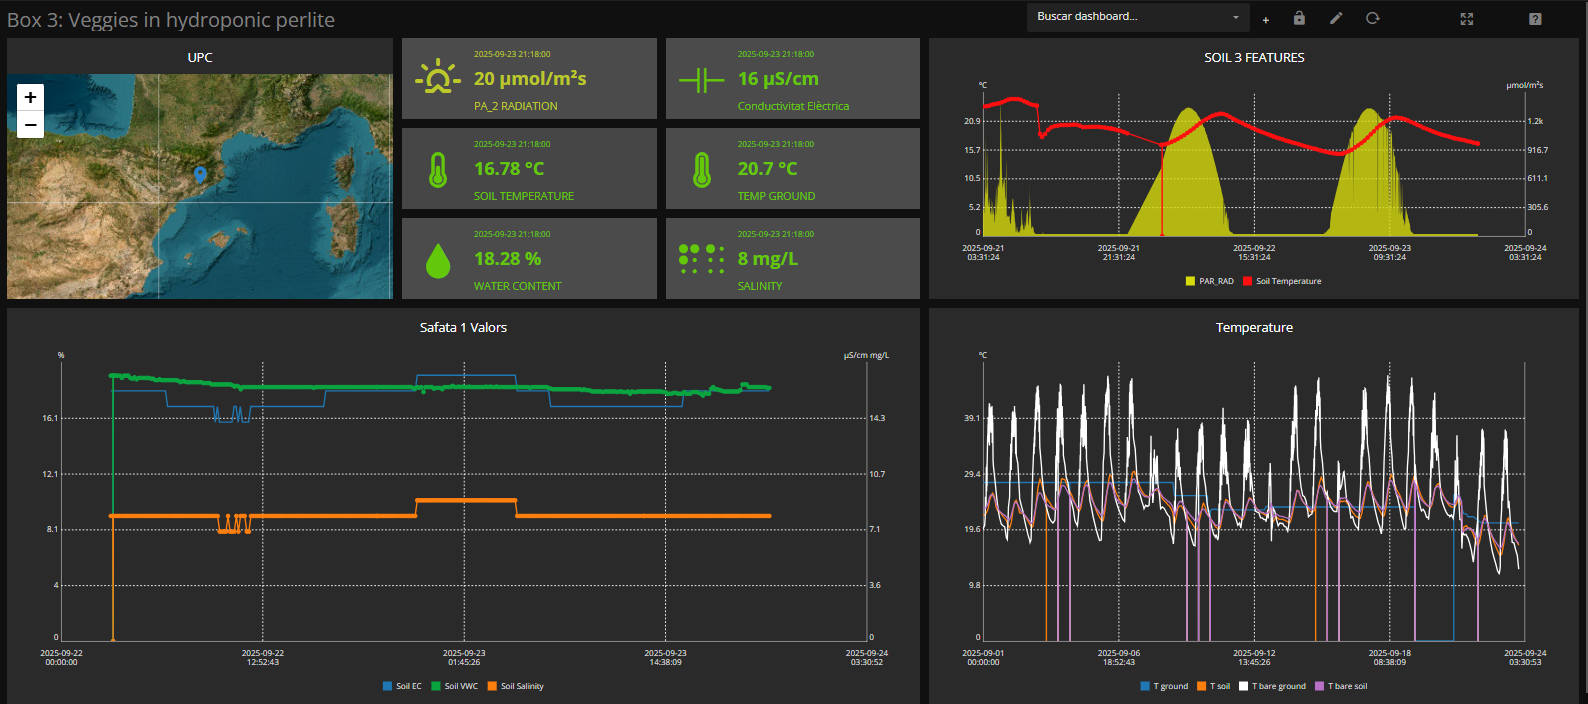Image resolution: width=1588 pixels, height=704 pixels.
Task: Click the T ground blue legend swatch
Action: click(1145, 686)
